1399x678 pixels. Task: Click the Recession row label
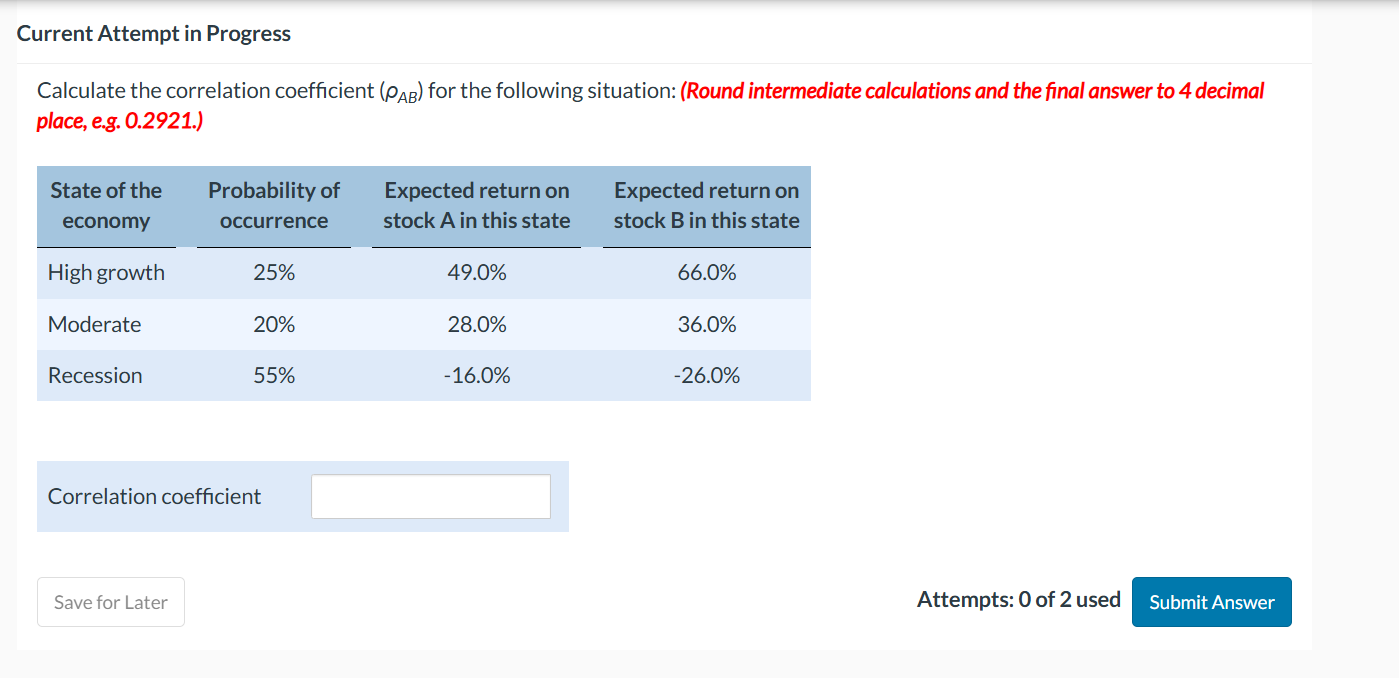pos(95,375)
